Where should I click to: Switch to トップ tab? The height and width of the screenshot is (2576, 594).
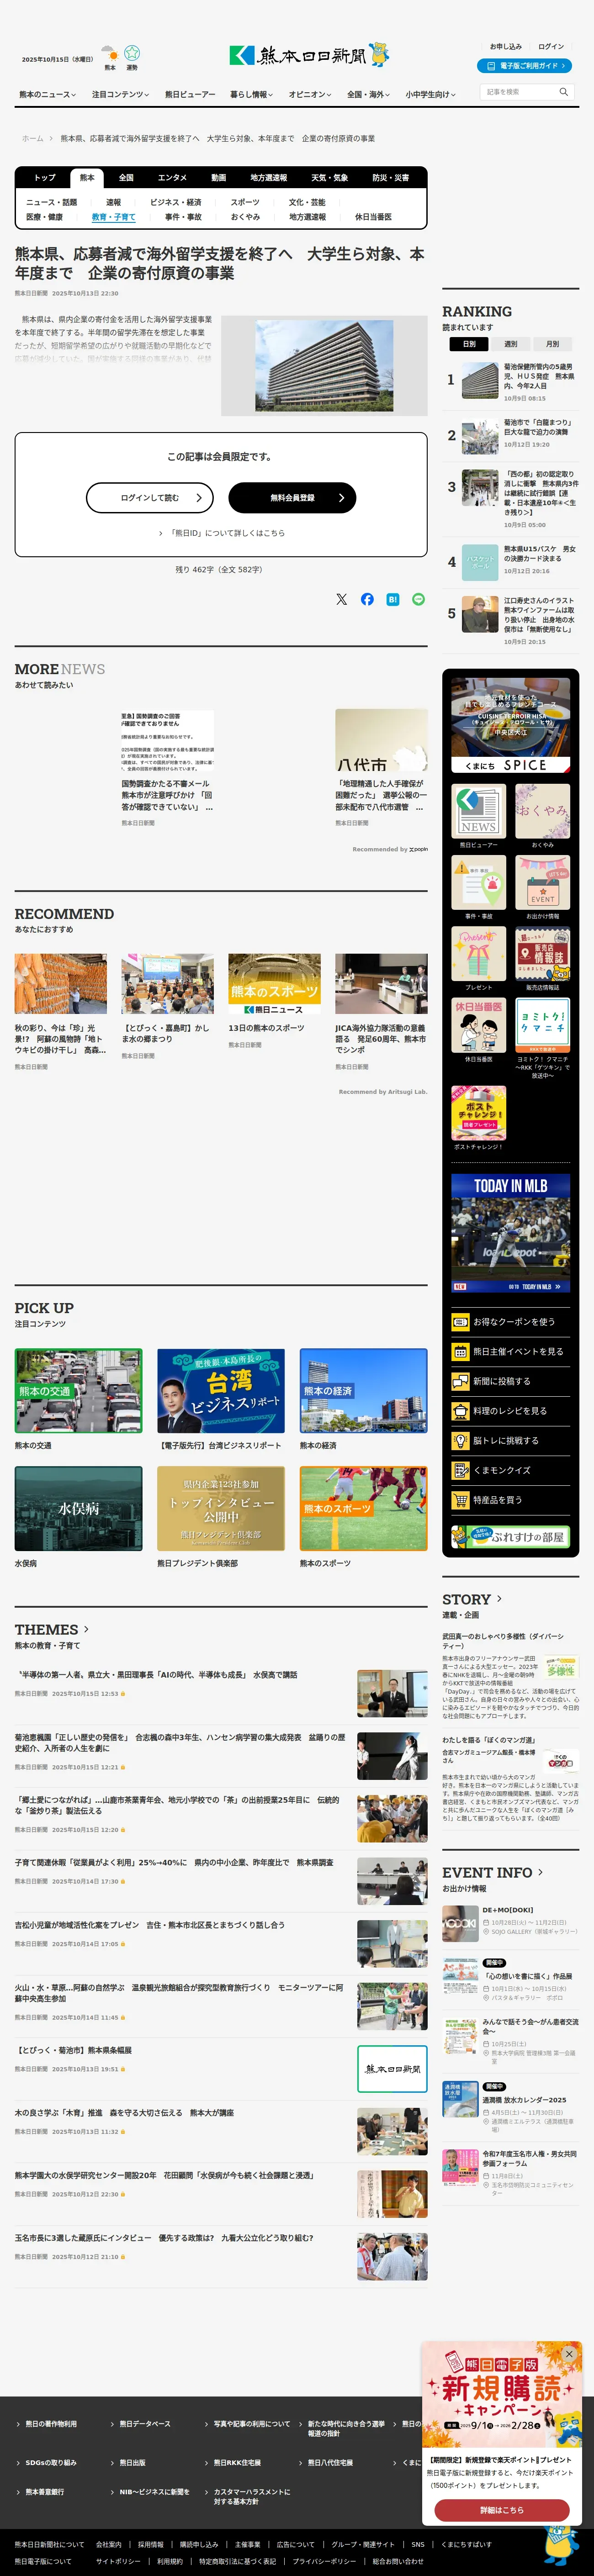tap(45, 178)
